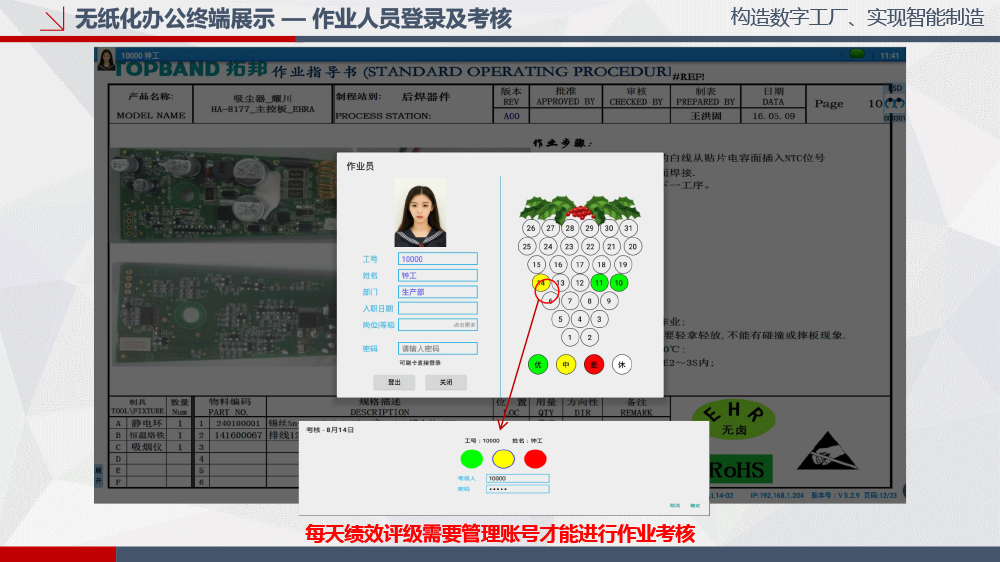Screen dimensions: 1000x562
Task: Choose yellow rating in assessment dialog
Action: (x=503, y=459)
